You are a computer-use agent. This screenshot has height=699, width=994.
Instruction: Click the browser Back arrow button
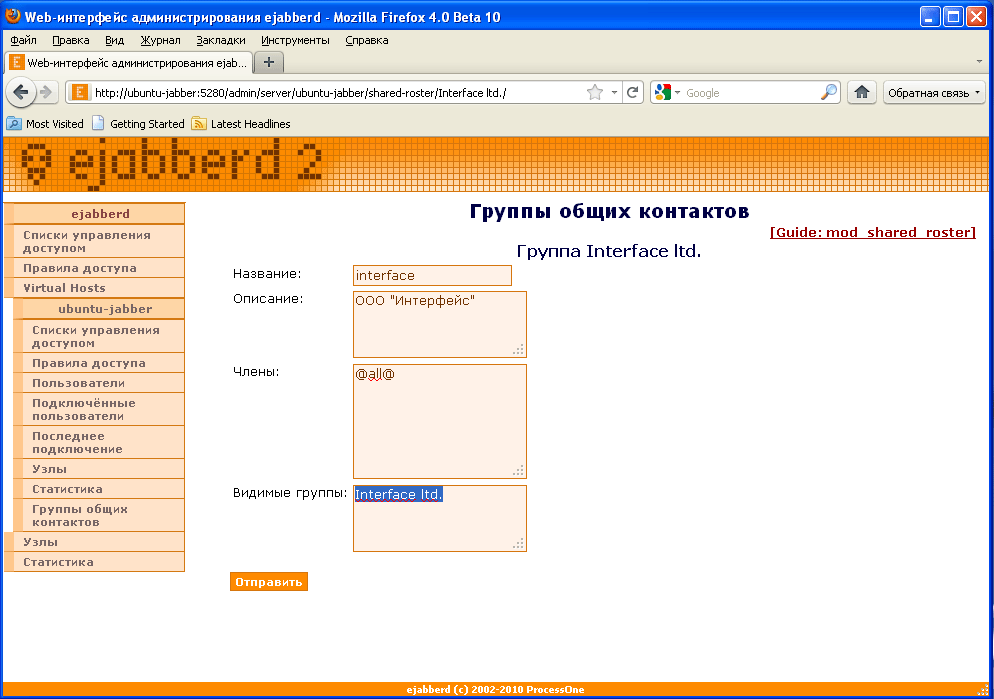tap(20, 93)
